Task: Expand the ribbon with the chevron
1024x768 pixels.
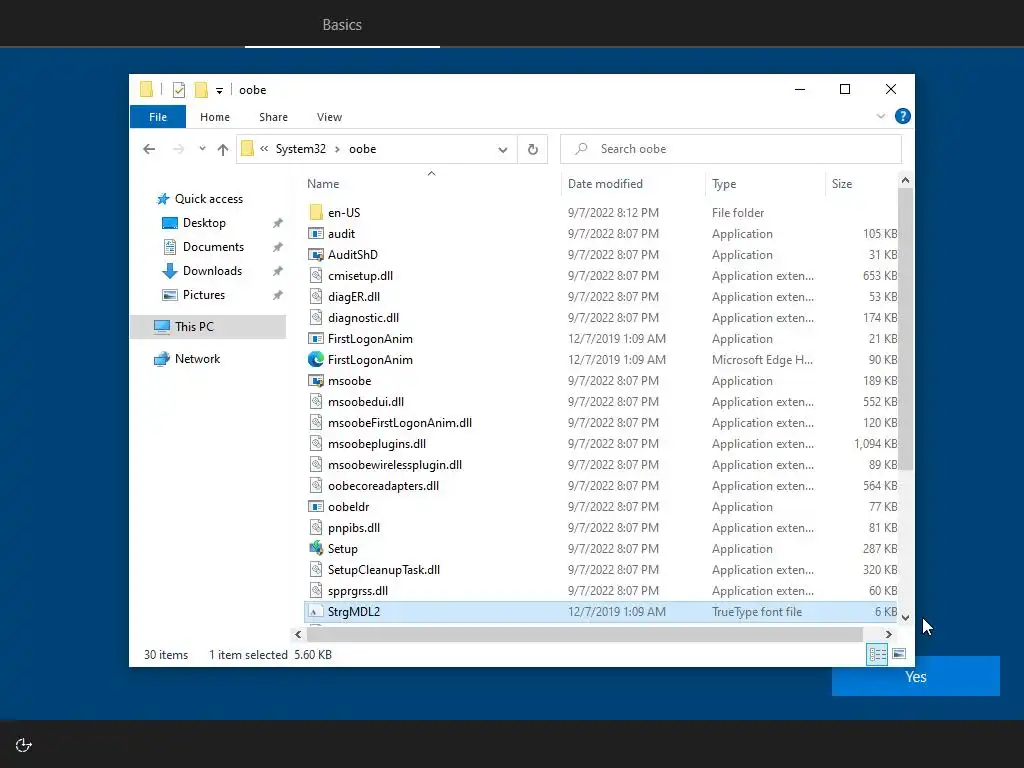Action: [x=880, y=116]
